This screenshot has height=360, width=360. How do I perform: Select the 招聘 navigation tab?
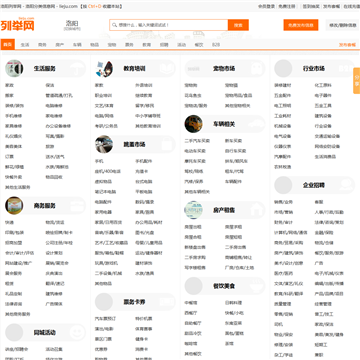[164, 44]
